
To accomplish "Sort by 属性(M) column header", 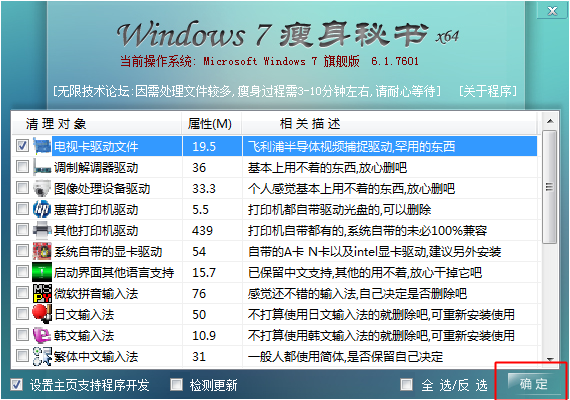I will pyautogui.click(x=212, y=124).
